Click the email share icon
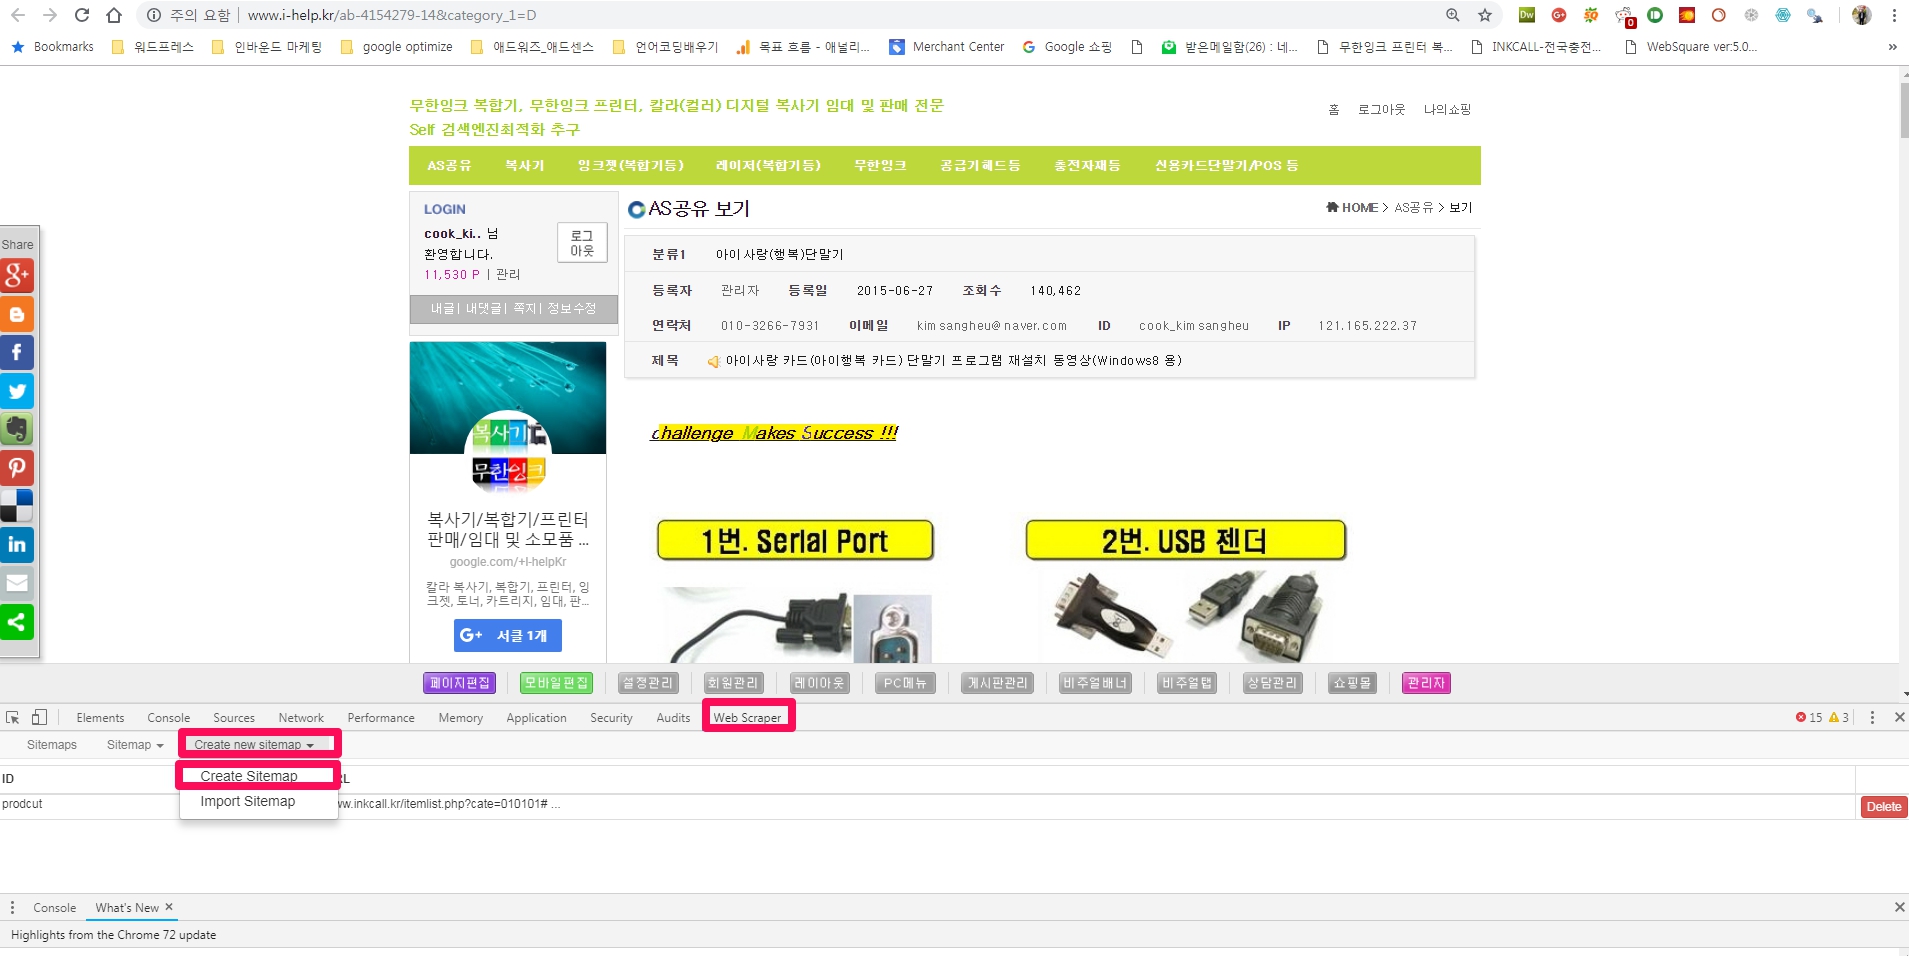 17,583
